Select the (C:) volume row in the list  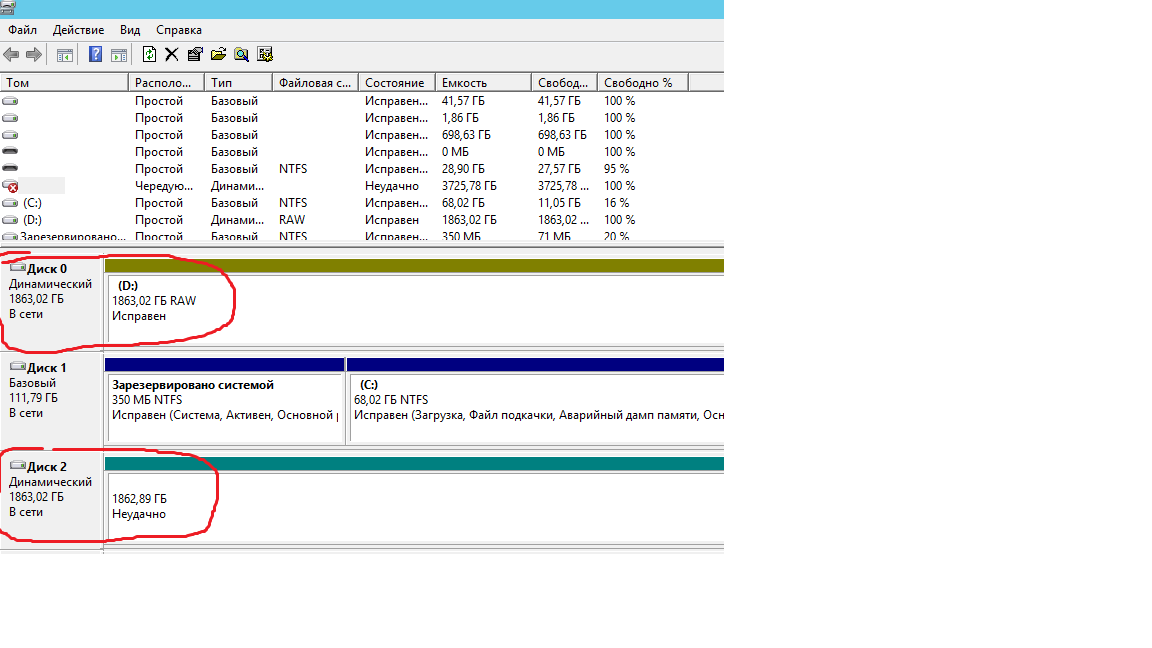point(32,203)
